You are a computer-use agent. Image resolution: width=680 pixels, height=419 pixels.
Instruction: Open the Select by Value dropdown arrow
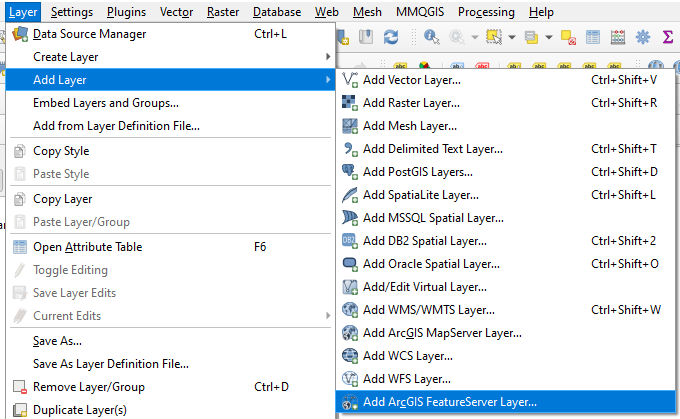pyautogui.click(x=549, y=37)
